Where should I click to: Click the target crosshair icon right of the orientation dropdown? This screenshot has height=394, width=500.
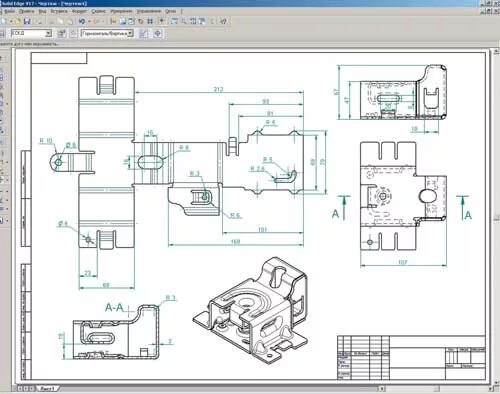(x=158, y=33)
